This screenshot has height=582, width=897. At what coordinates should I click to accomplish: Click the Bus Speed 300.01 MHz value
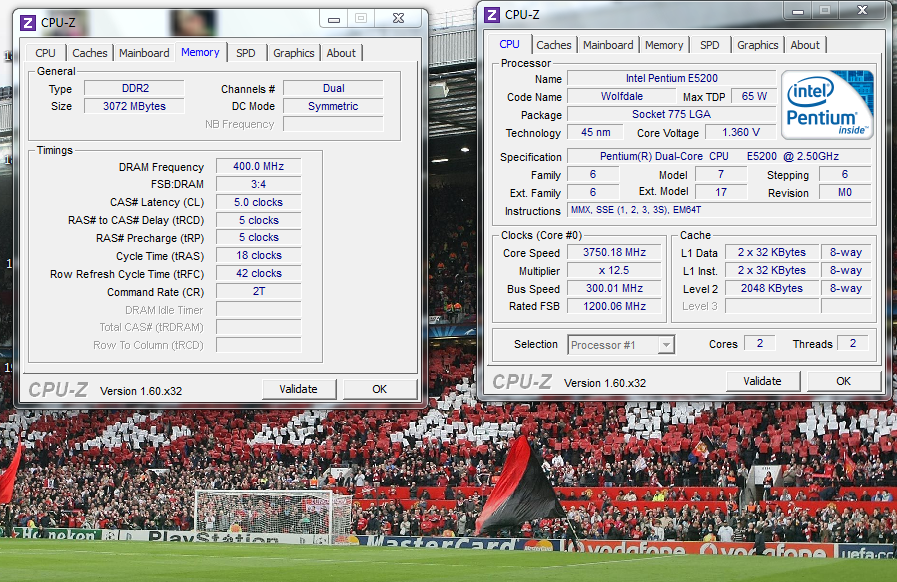click(614, 288)
